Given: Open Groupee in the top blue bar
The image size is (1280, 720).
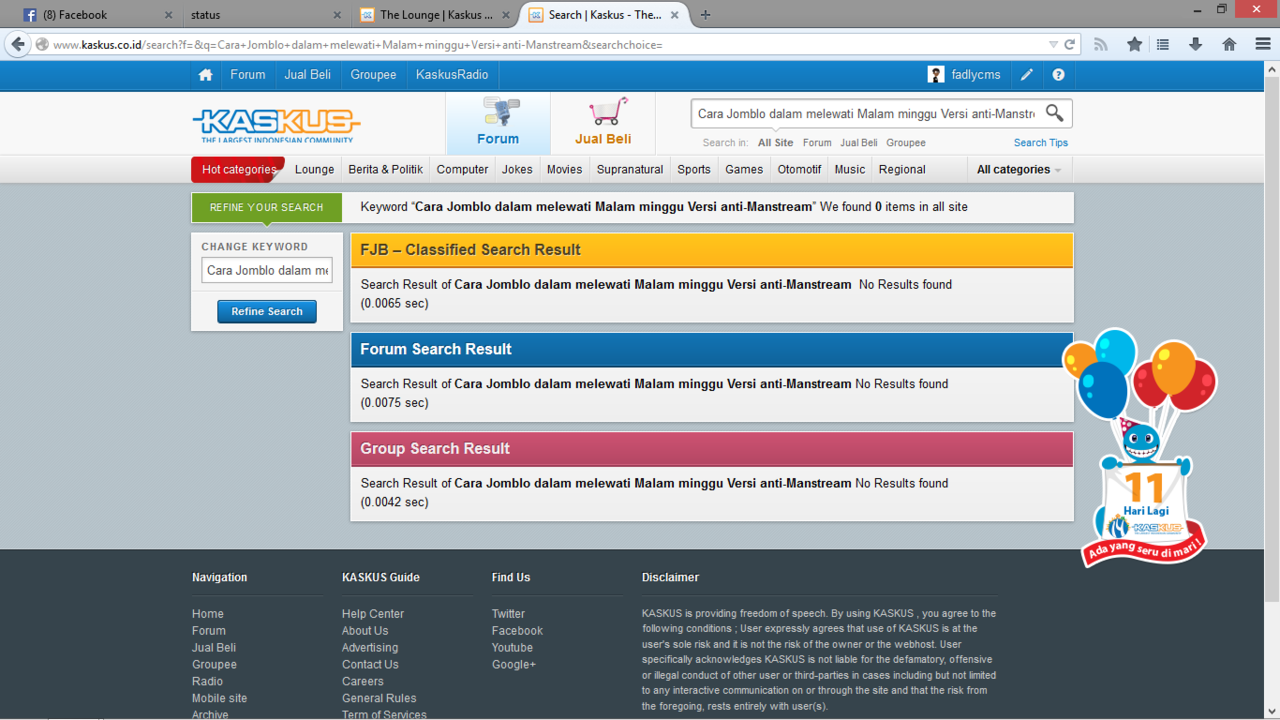Looking at the screenshot, I should pyautogui.click(x=373, y=75).
